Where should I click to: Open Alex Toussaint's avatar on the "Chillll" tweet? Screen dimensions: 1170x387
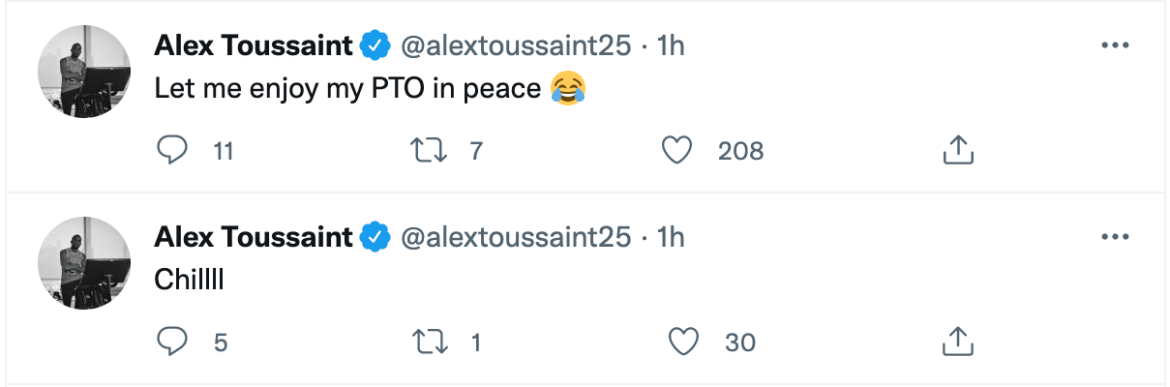click(x=84, y=262)
